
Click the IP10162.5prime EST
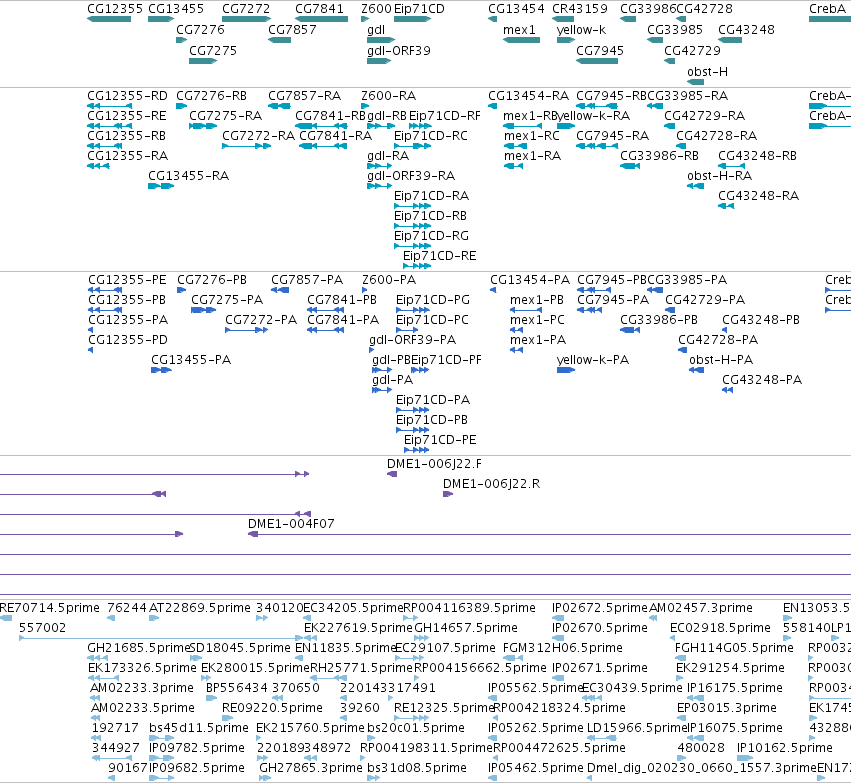tap(745, 758)
